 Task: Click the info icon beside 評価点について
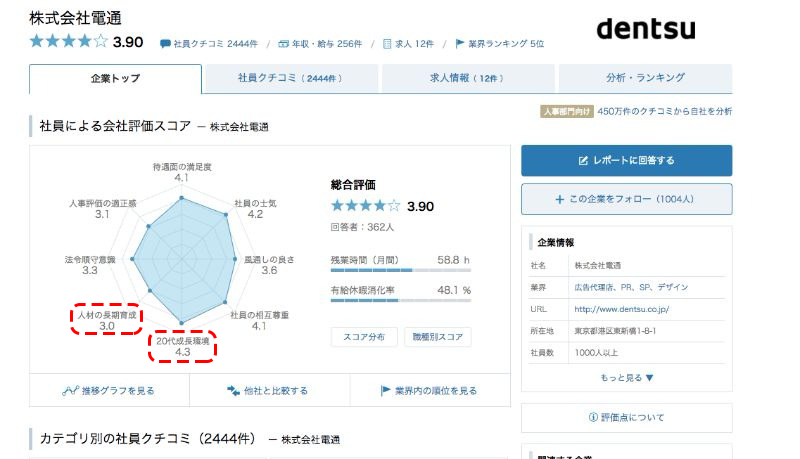coord(593,417)
